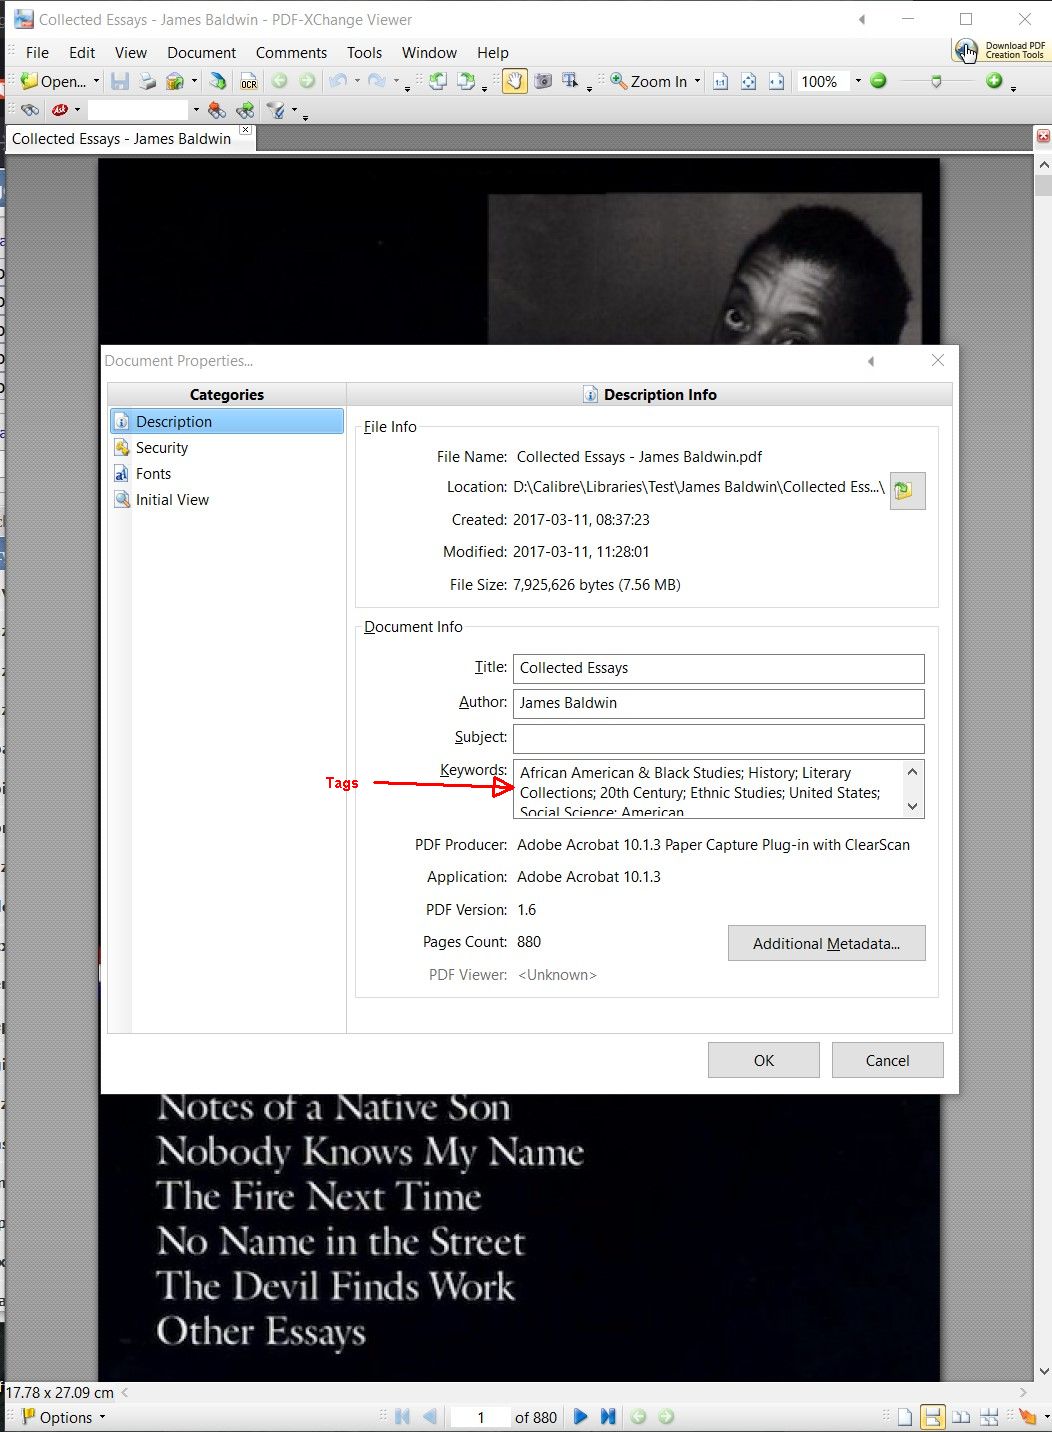Image resolution: width=1052 pixels, height=1432 pixels.
Task: Click Keywords scrollbar up arrow
Action: coord(912,772)
